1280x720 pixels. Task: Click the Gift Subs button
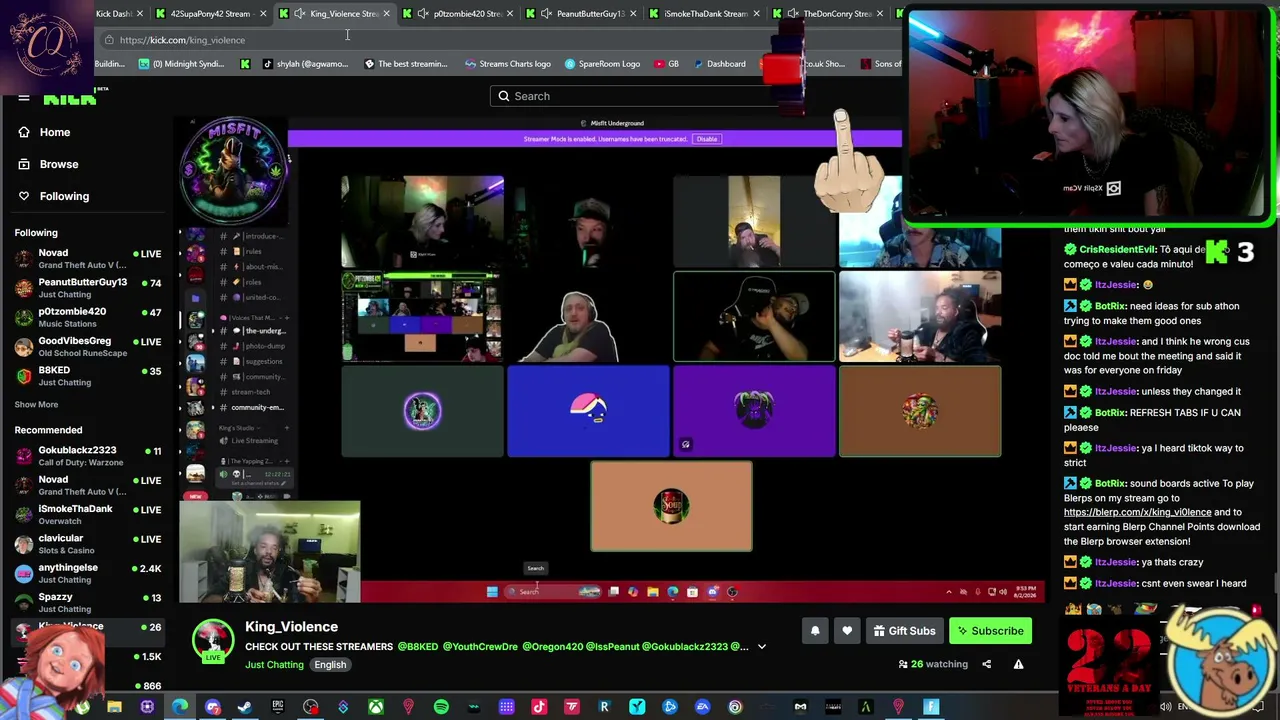(904, 631)
